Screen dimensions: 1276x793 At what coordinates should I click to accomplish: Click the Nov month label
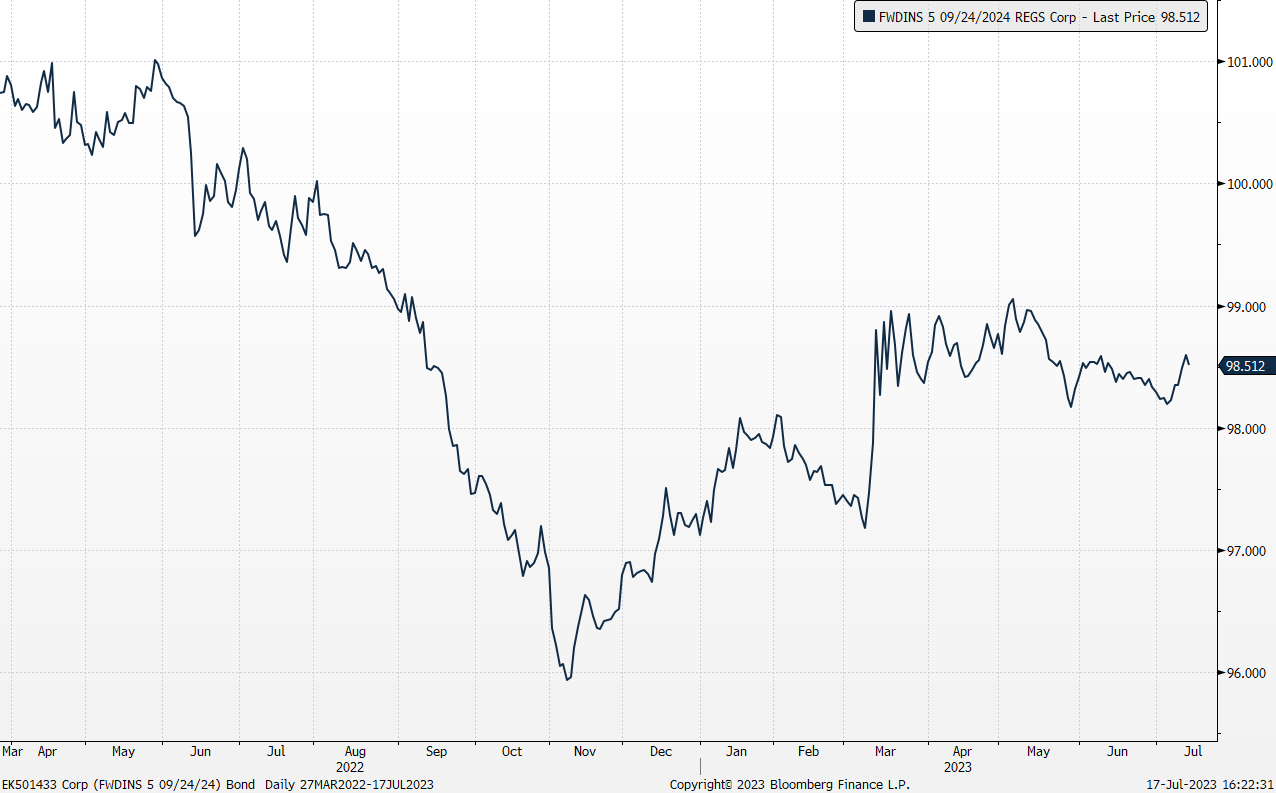coord(585,751)
